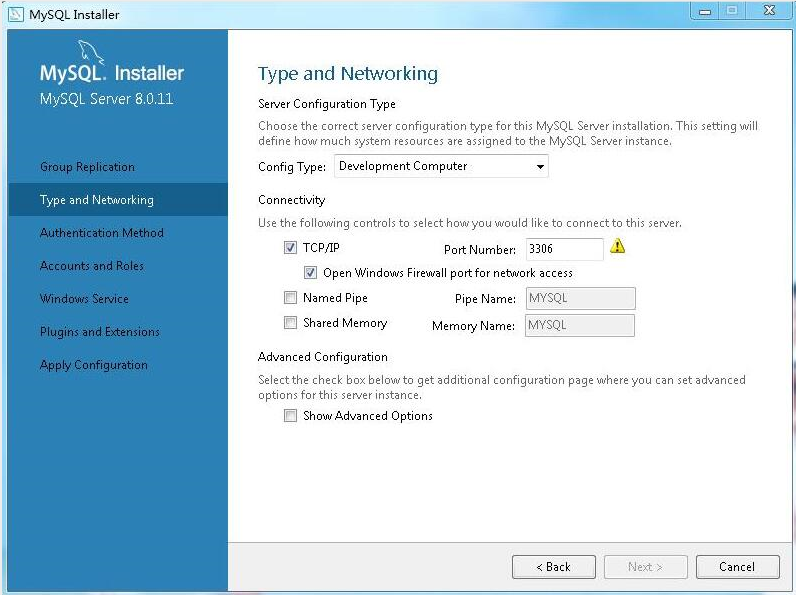Enable the Named Pipe checkbox
Image resolution: width=796 pixels, height=595 pixels.
tap(290, 298)
